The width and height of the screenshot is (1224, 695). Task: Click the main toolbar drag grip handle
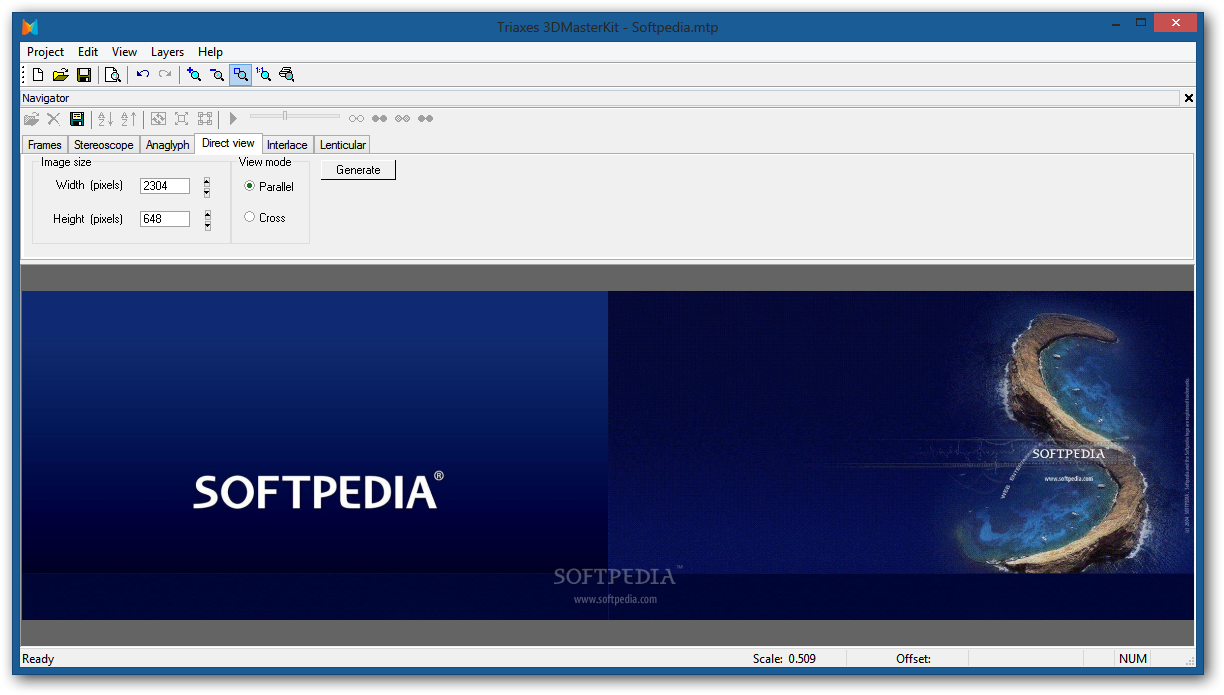pos(24,74)
